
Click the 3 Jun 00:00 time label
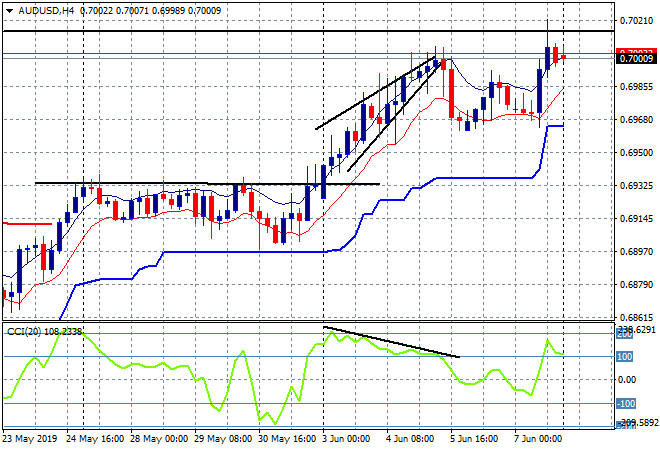(346, 439)
